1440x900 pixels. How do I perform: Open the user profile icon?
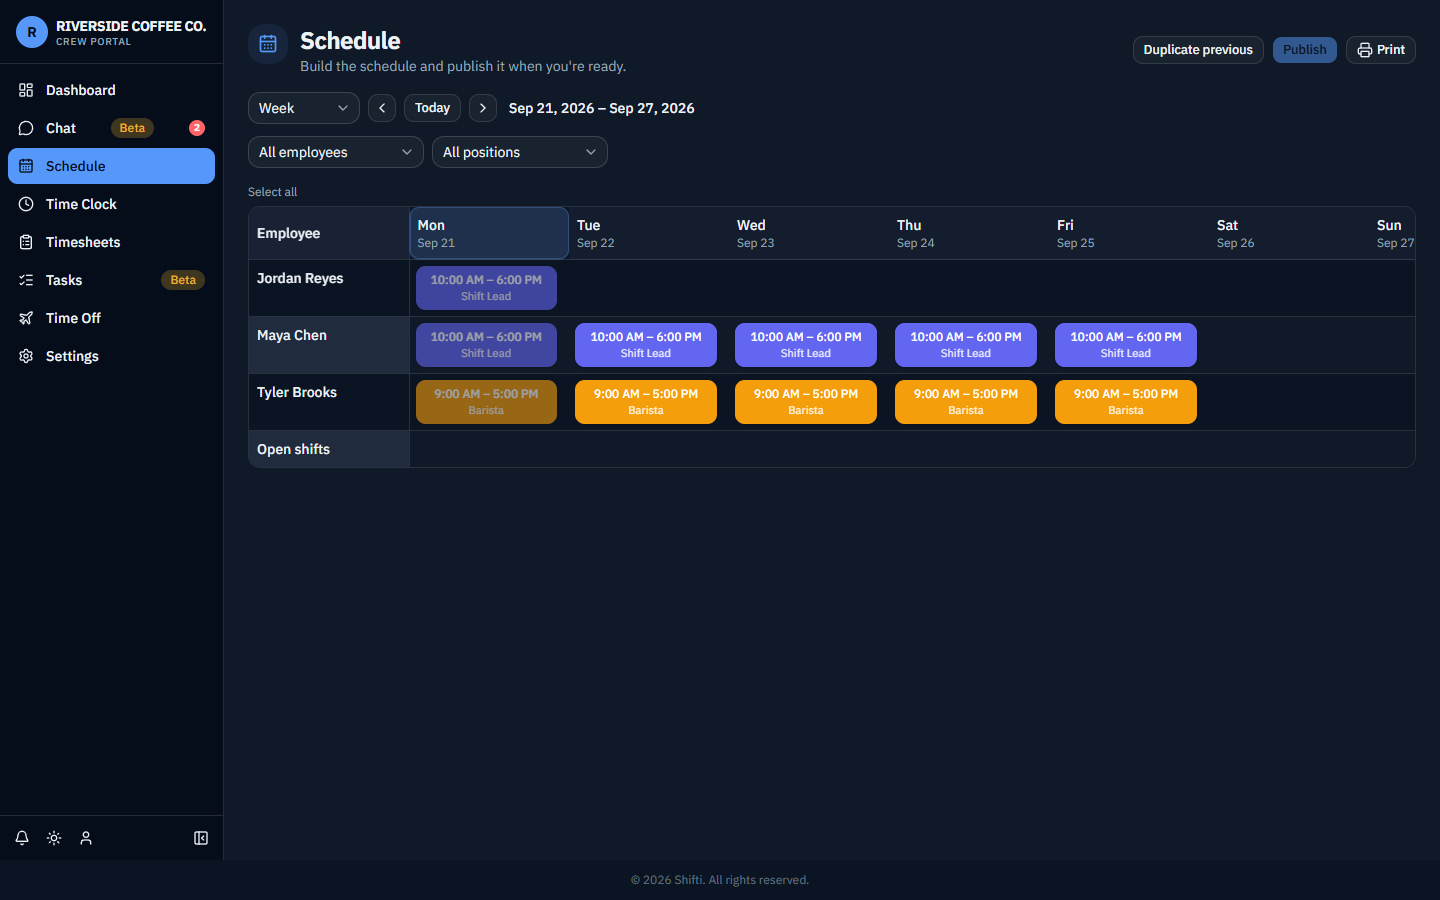pyautogui.click(x=86, y=838)
